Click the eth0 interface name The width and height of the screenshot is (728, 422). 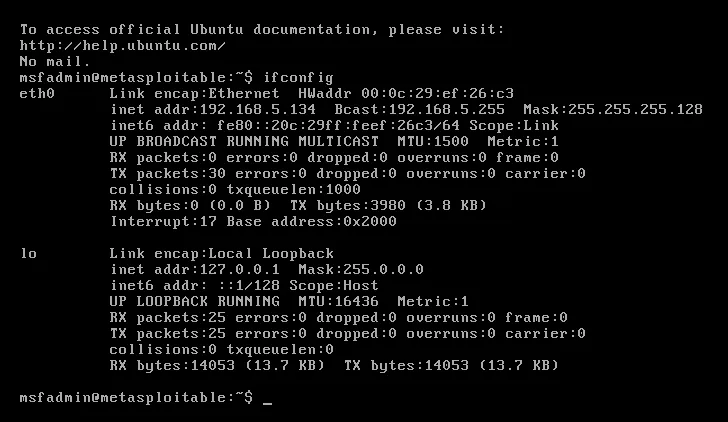pos(37,93)
